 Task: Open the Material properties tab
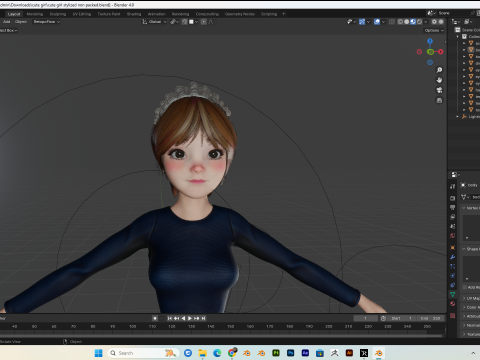(452, 303)
